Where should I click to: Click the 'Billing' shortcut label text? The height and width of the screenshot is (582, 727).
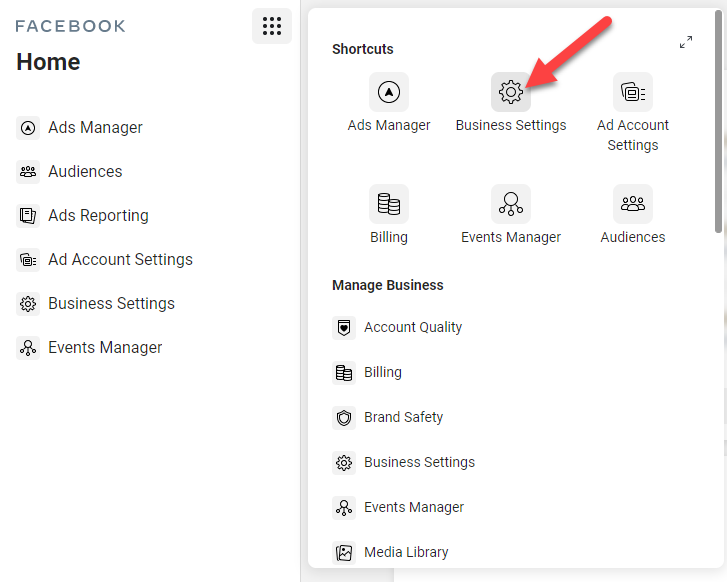pyautogui.click(x=389, y=237)
